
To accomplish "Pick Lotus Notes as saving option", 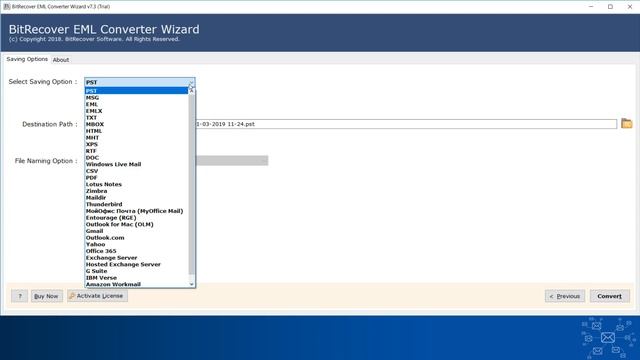I will (136, 184).
